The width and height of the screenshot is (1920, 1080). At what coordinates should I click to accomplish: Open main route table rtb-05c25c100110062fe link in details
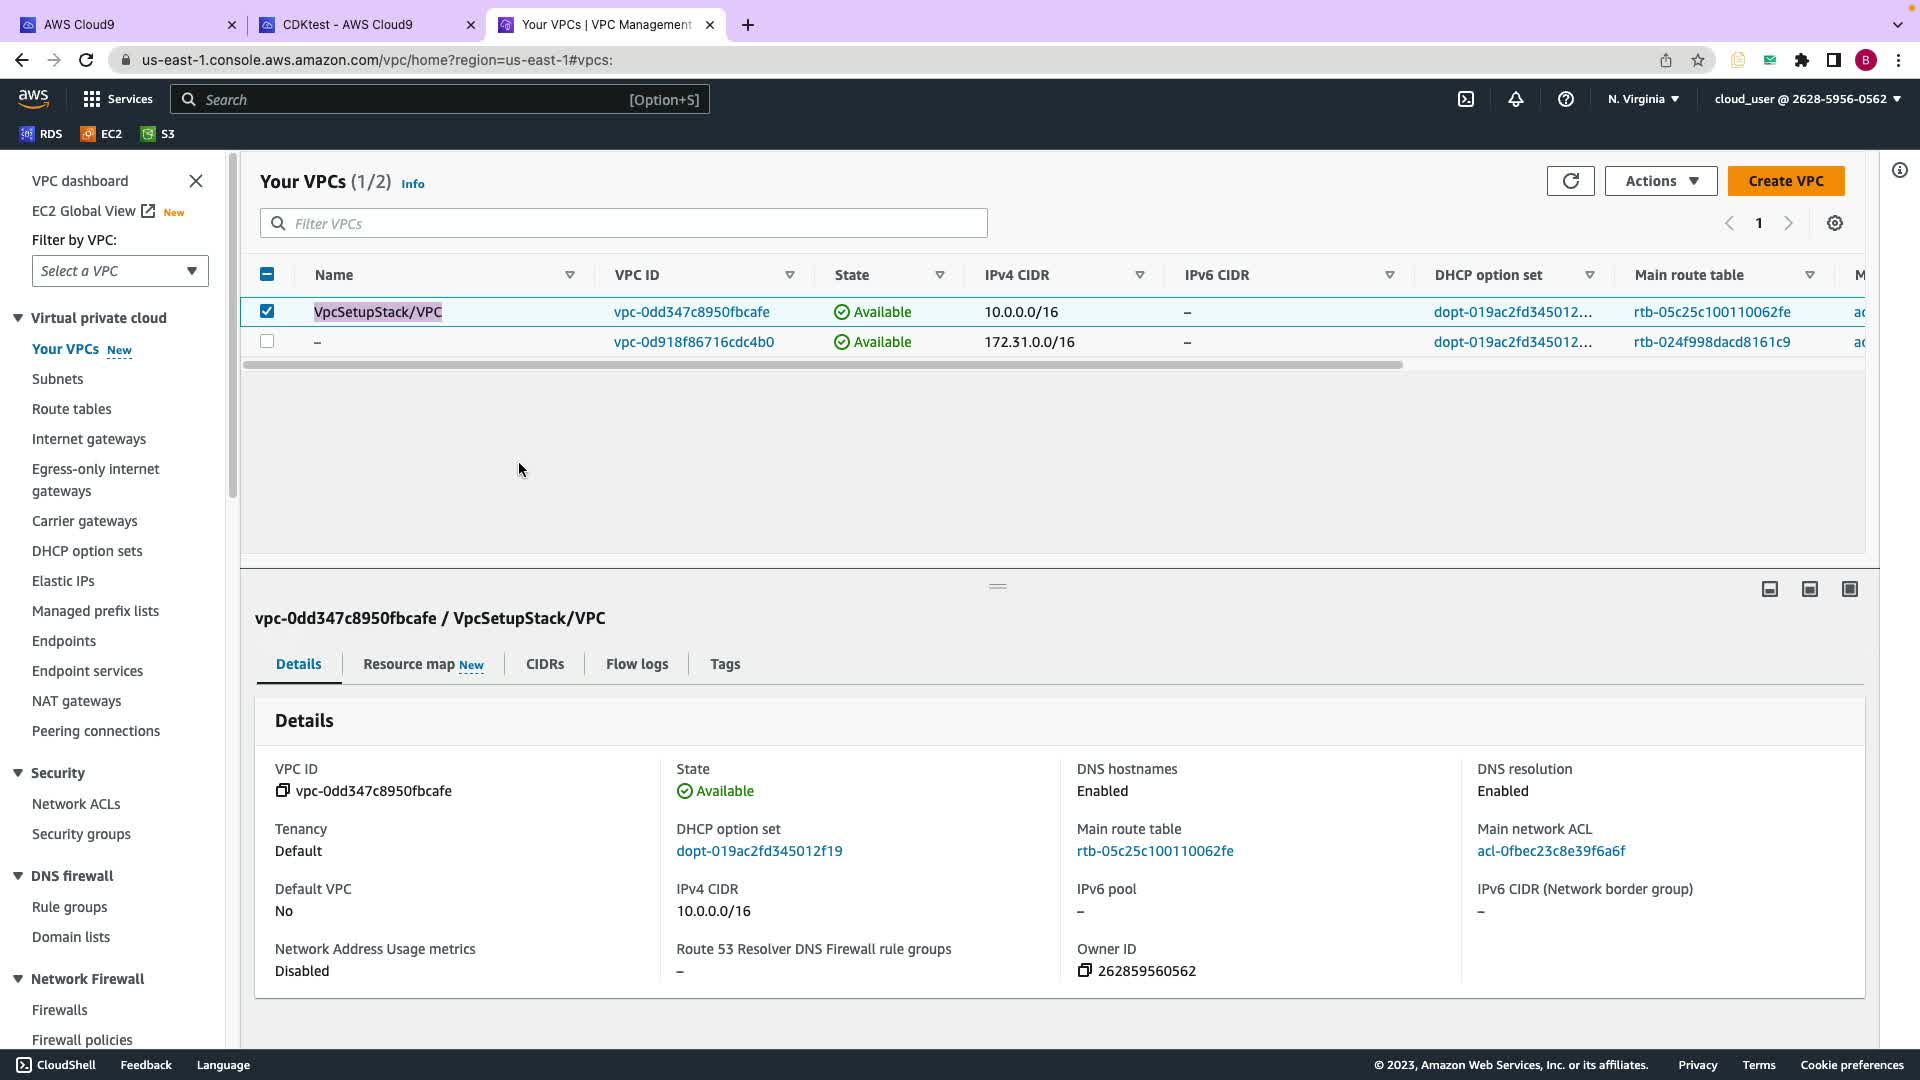click(1154, 851)
